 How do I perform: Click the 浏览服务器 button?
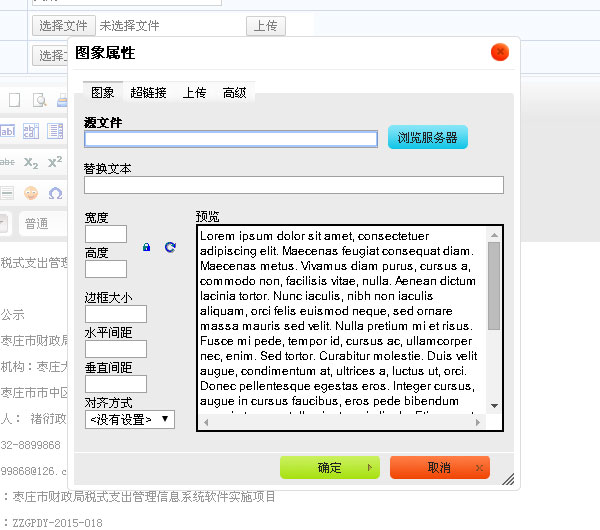click(428, 138)
